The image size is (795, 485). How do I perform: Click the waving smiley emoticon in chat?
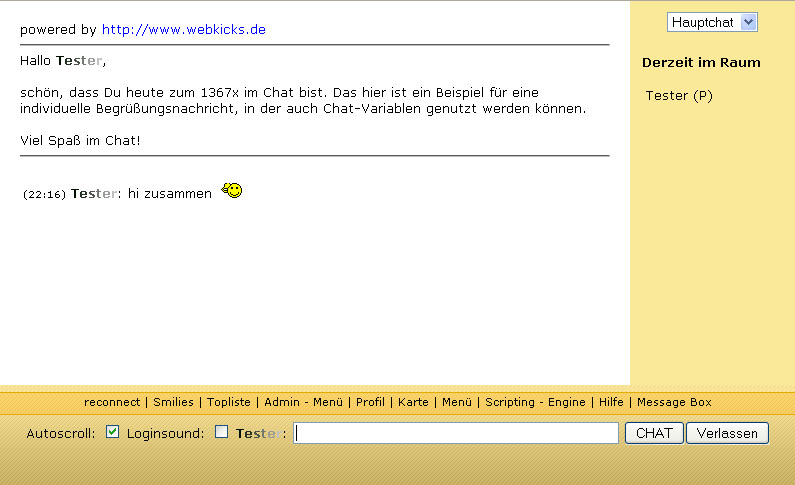point(232,190)
